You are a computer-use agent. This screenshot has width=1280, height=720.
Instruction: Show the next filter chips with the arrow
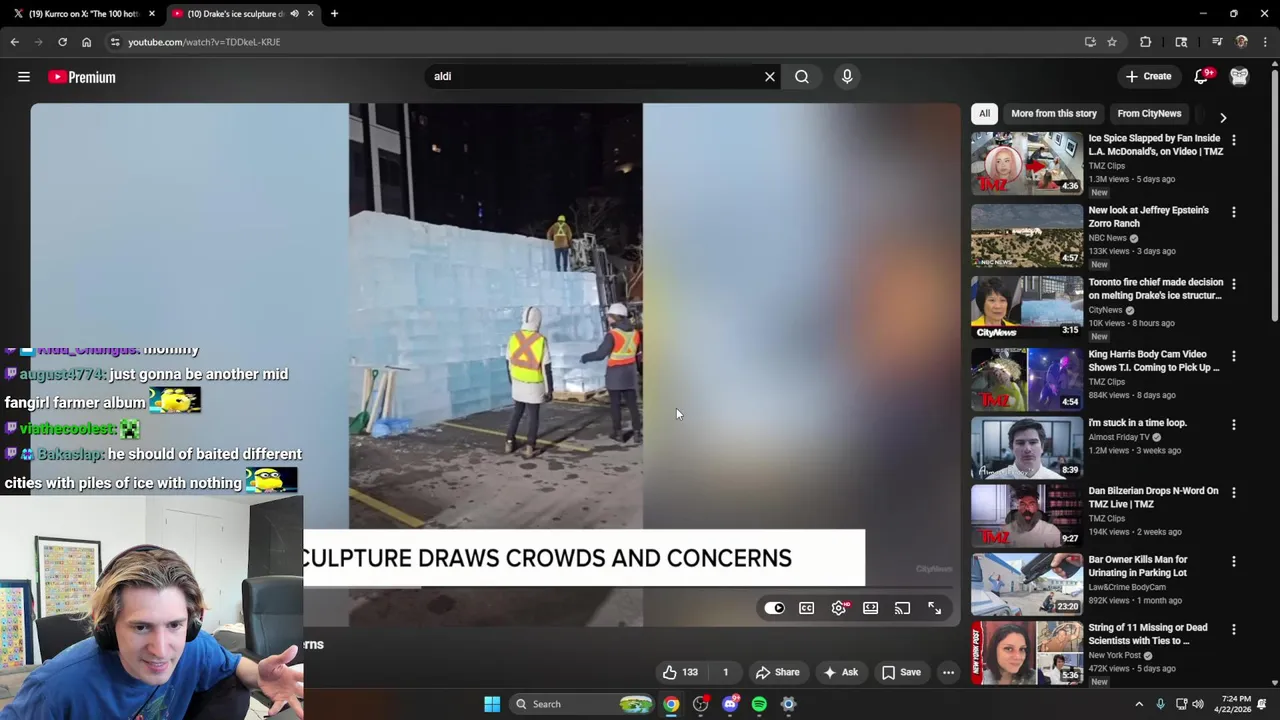pos(1223,117)
